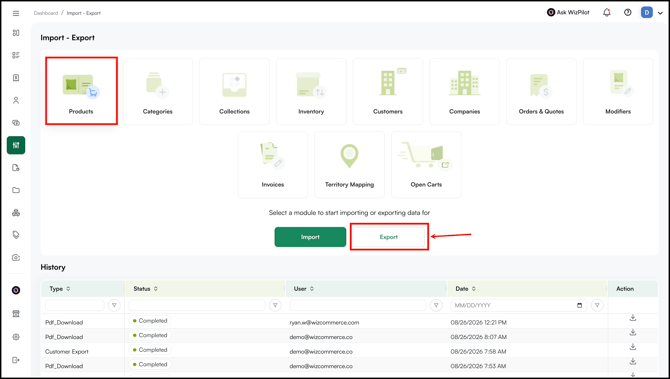Open the sidebar tag icon

pyautogui.click(x=16, y=235)
